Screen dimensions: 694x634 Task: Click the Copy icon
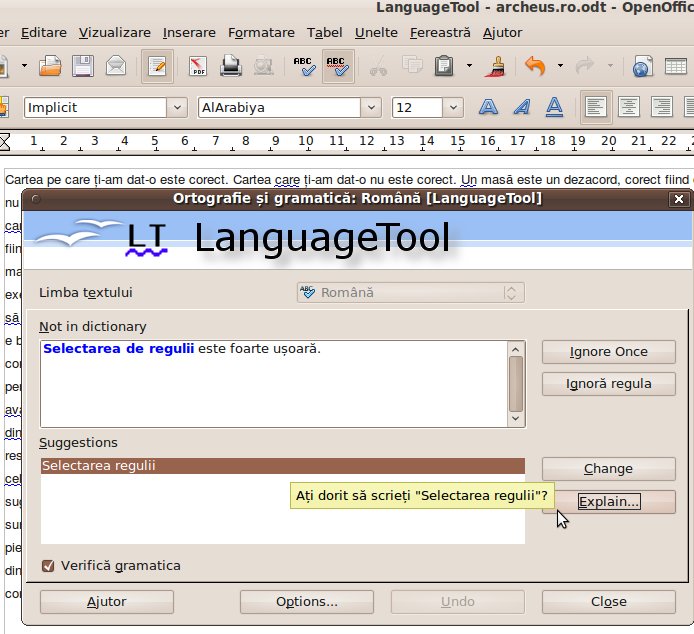[412, 66]
